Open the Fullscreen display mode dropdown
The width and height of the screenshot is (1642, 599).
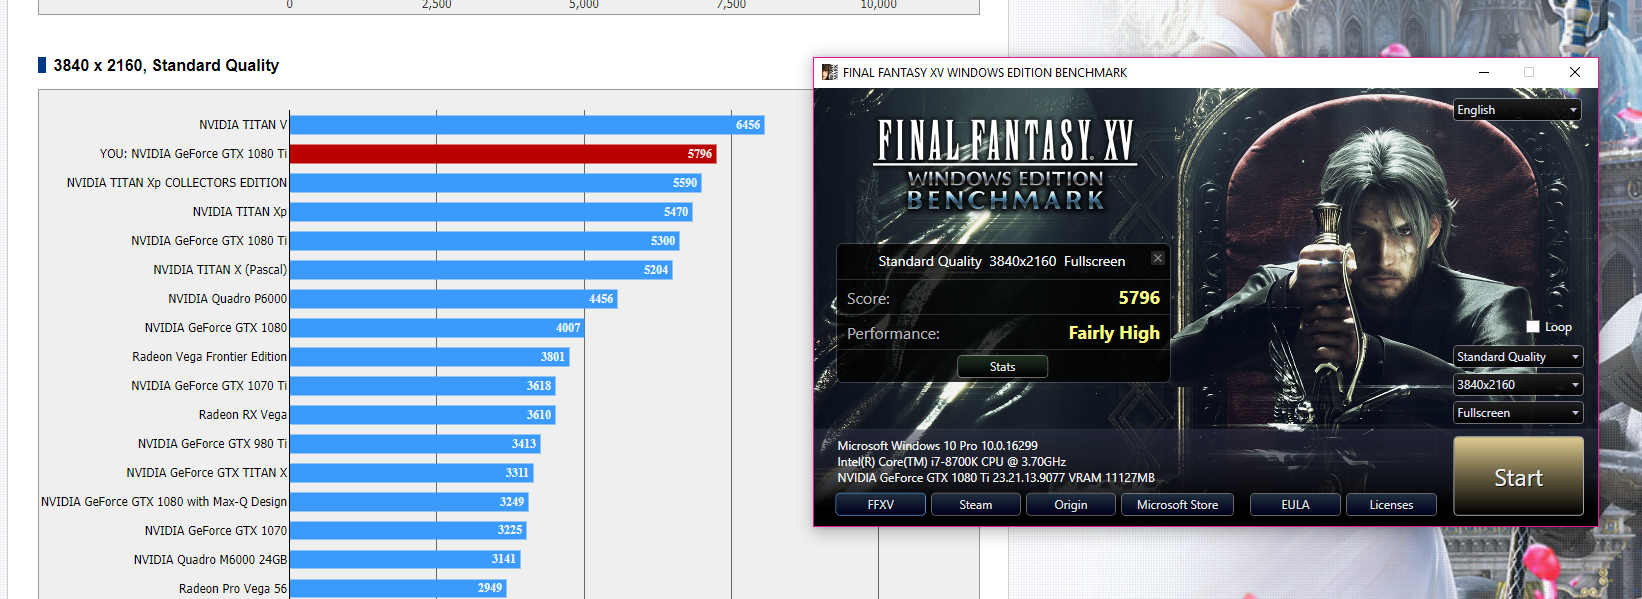pos(1517,413)
